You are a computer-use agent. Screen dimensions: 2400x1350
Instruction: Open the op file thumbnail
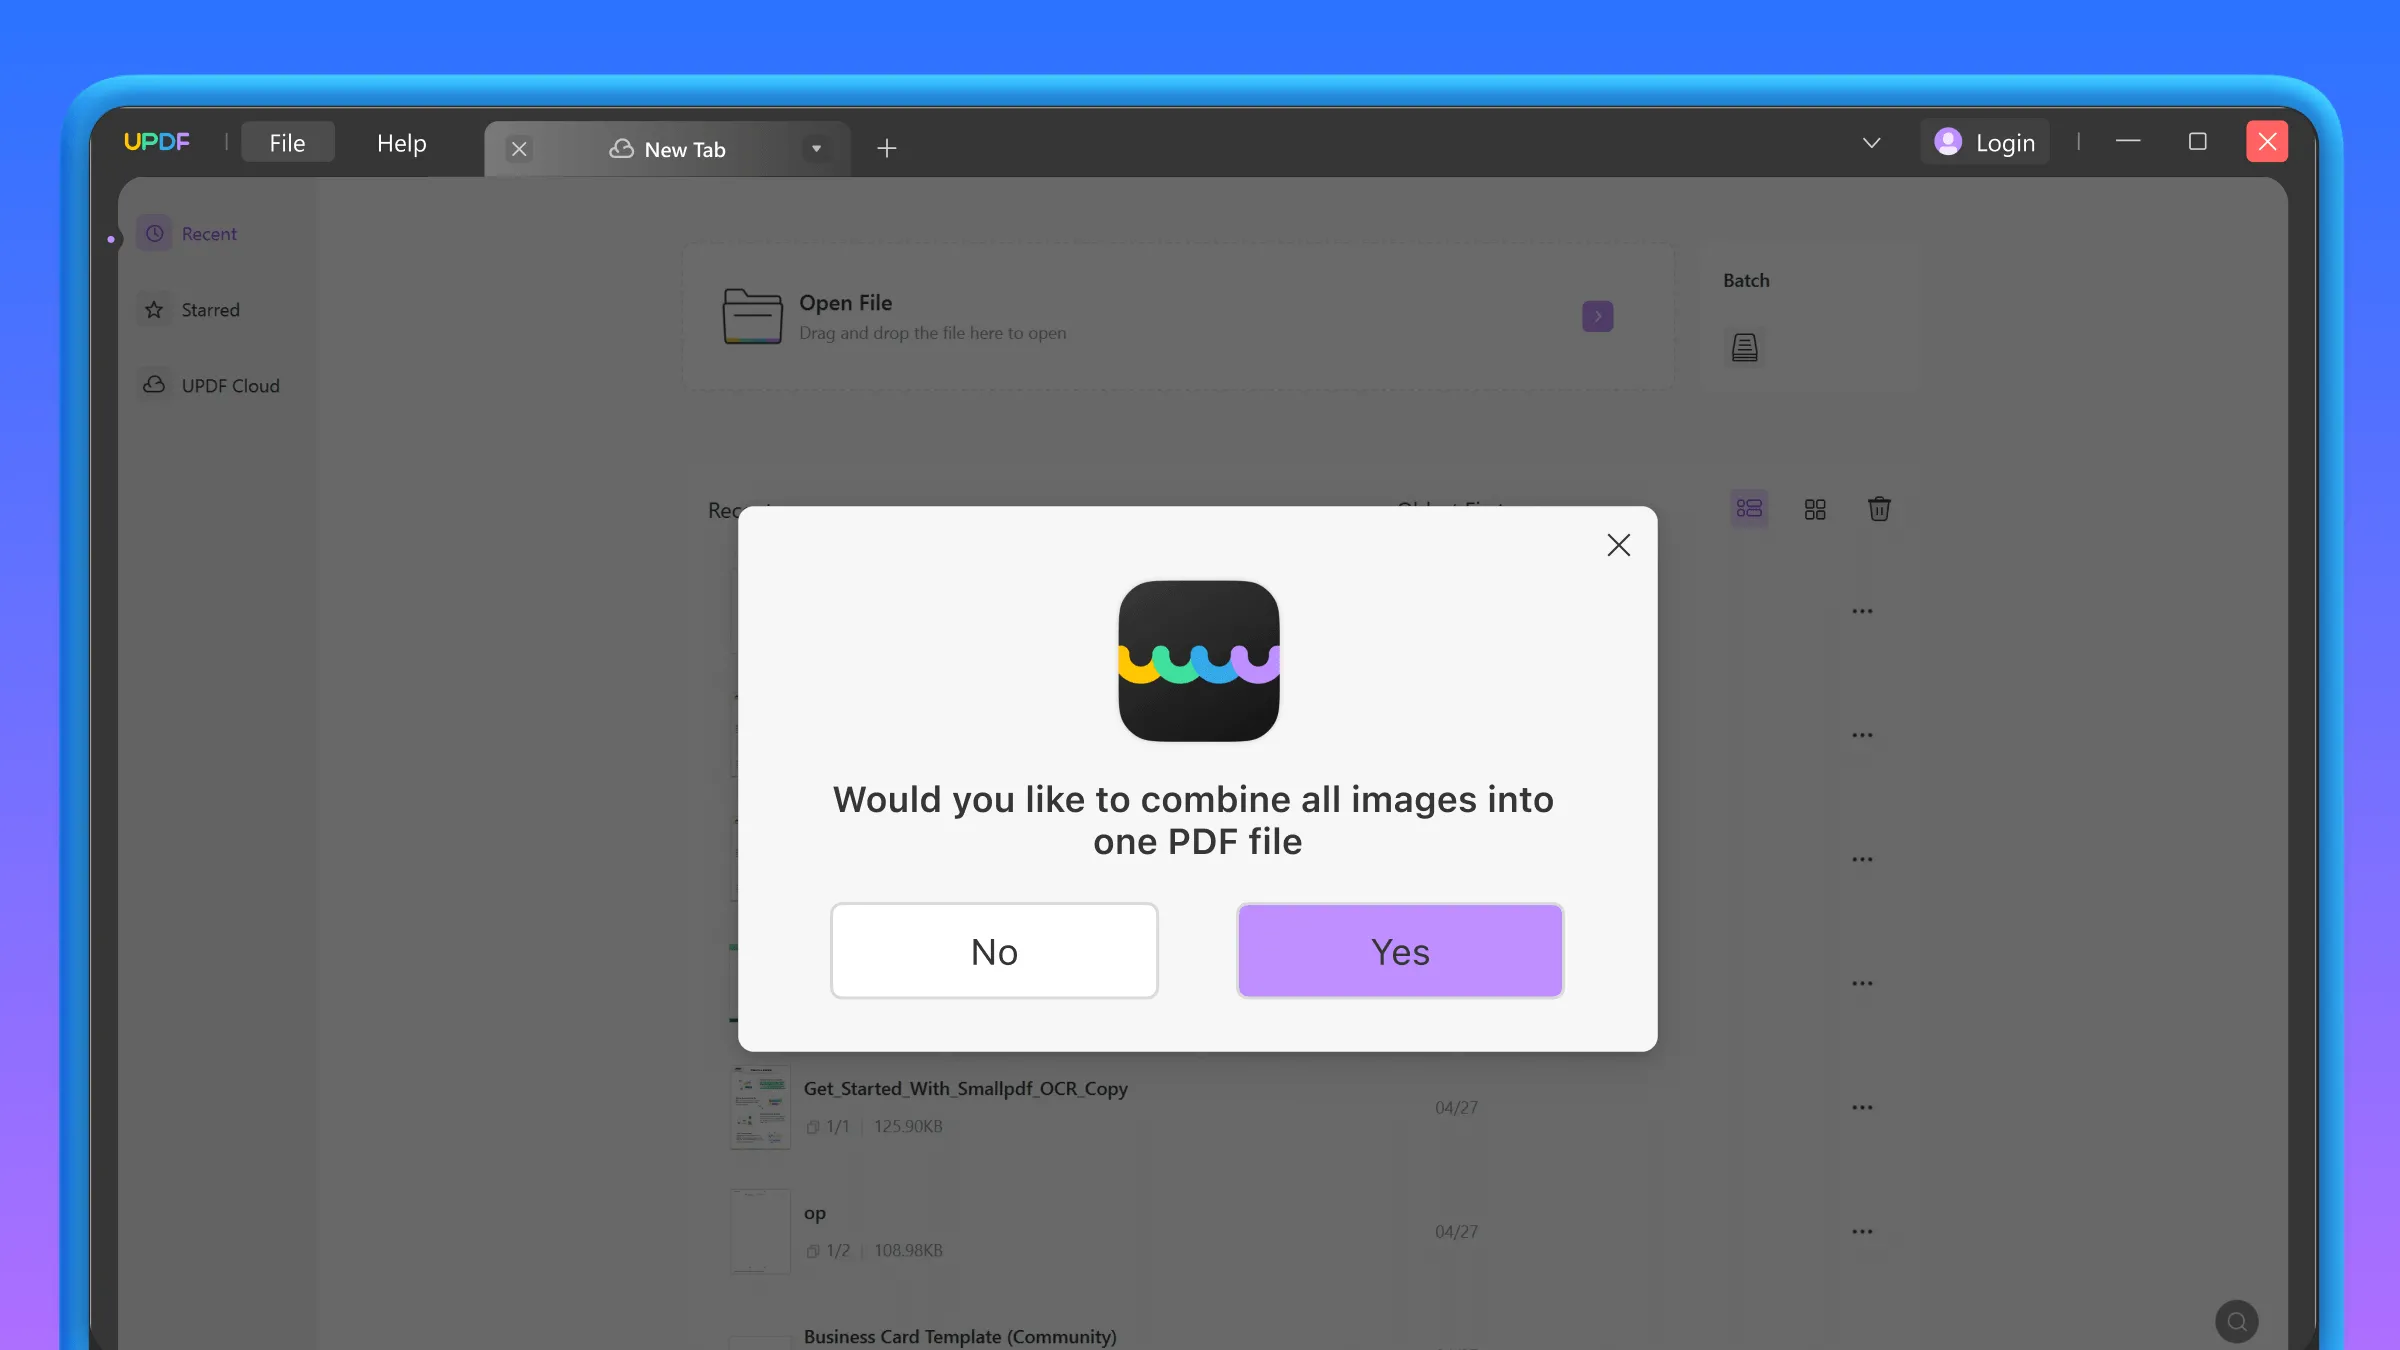point(760,1231)
